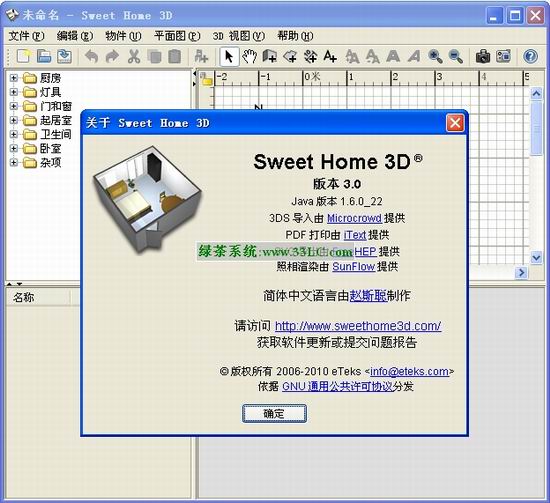Open the http://www.sweethome3d.com/ link
This screenshot has width=550, height=503.
(358, 326)
